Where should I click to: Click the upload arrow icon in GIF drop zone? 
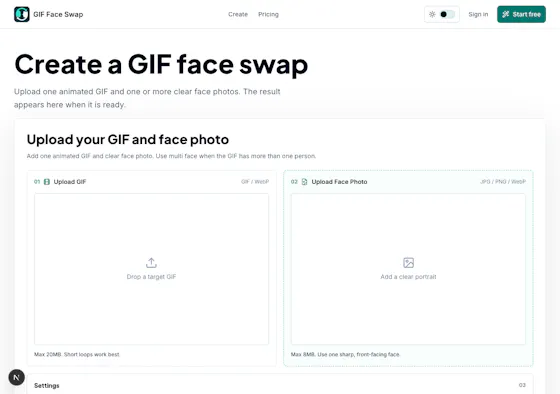coord(151,263)
